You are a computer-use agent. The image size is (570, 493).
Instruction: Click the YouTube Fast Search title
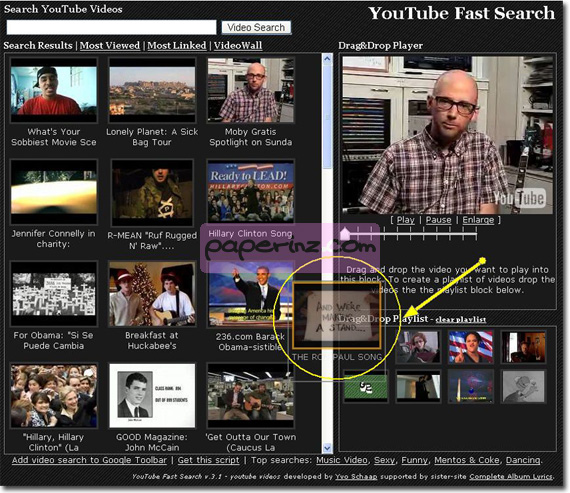[462, 13]
